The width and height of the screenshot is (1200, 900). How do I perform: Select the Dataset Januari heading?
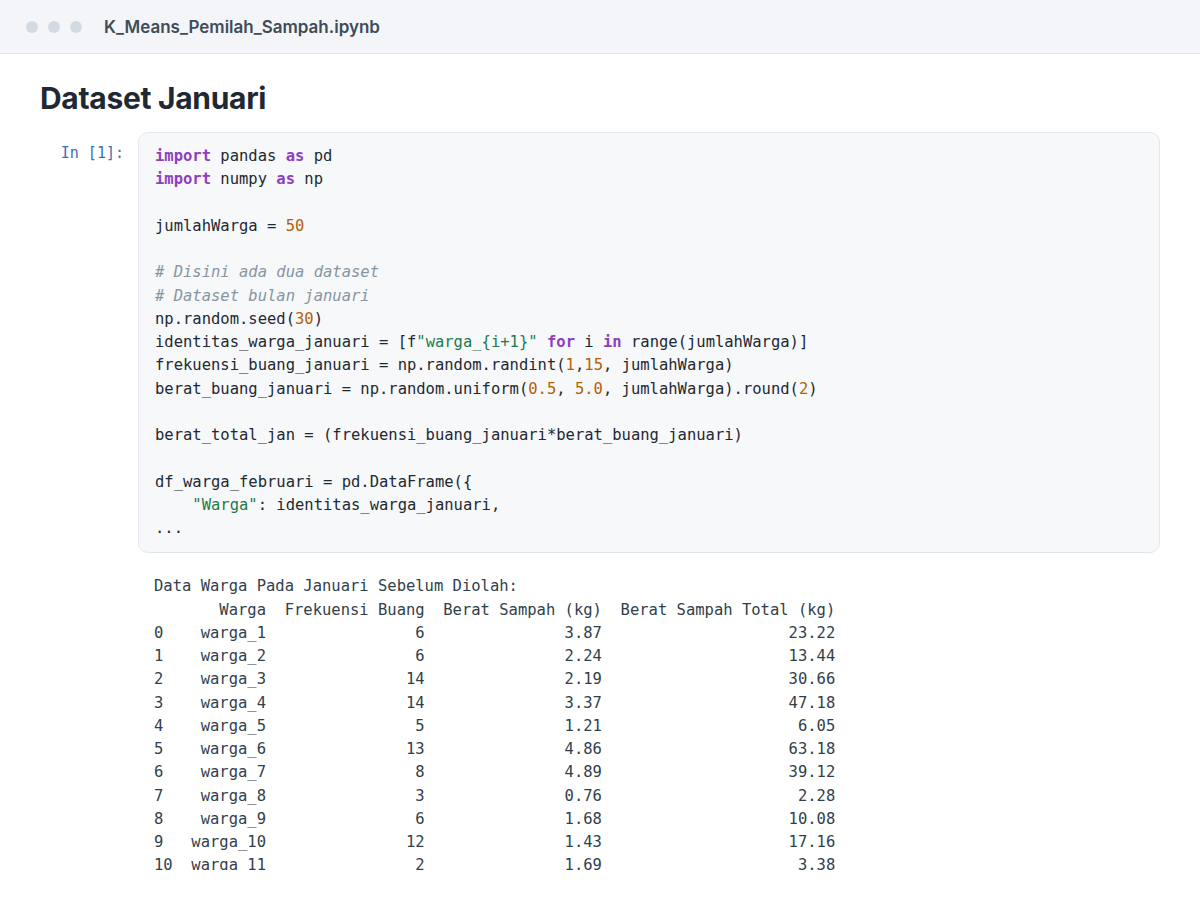tap(153, 98)
